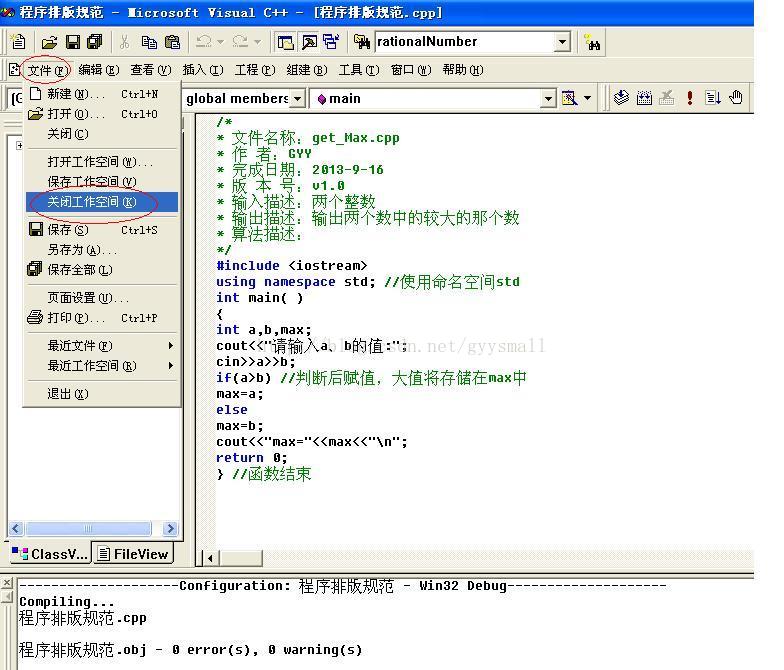Open the 文件(F) menu
The width and height of the screenshot is (784, 670).
pos(46,70)
